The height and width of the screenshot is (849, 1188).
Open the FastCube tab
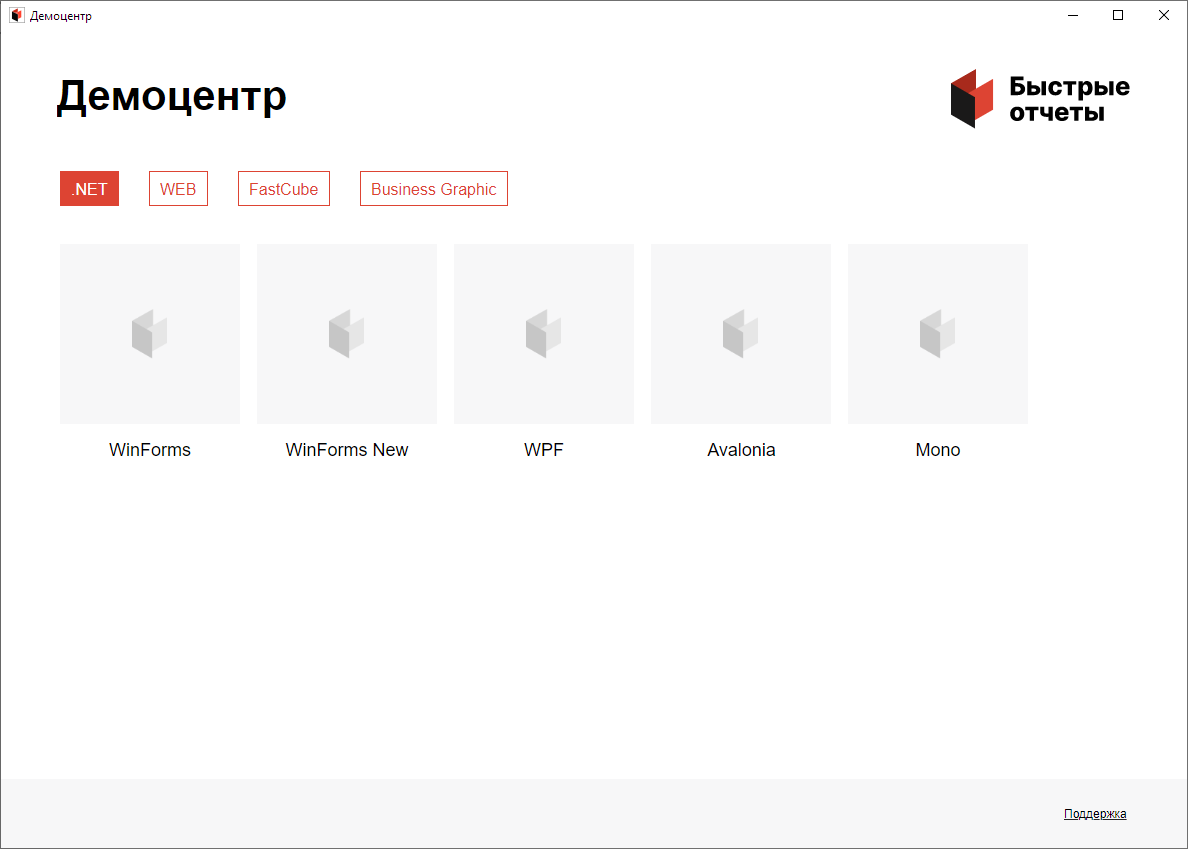click(x=283, y=189)
